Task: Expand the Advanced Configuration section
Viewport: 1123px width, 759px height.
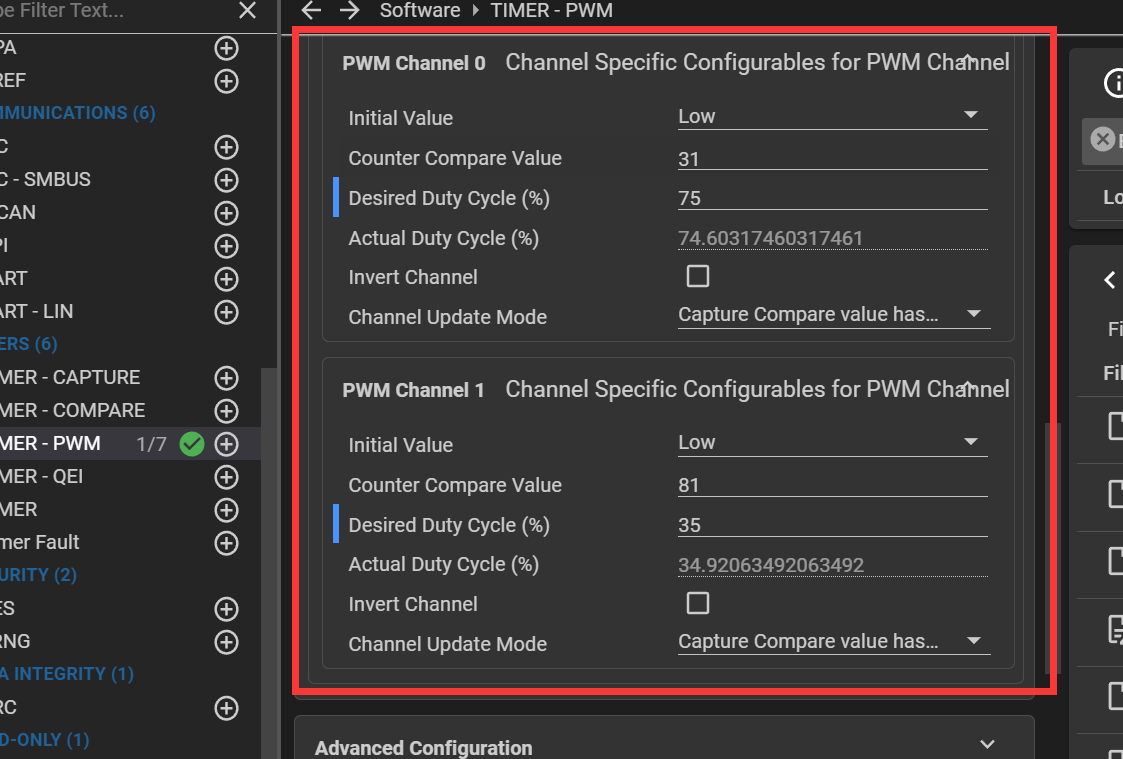Action: 987,745
